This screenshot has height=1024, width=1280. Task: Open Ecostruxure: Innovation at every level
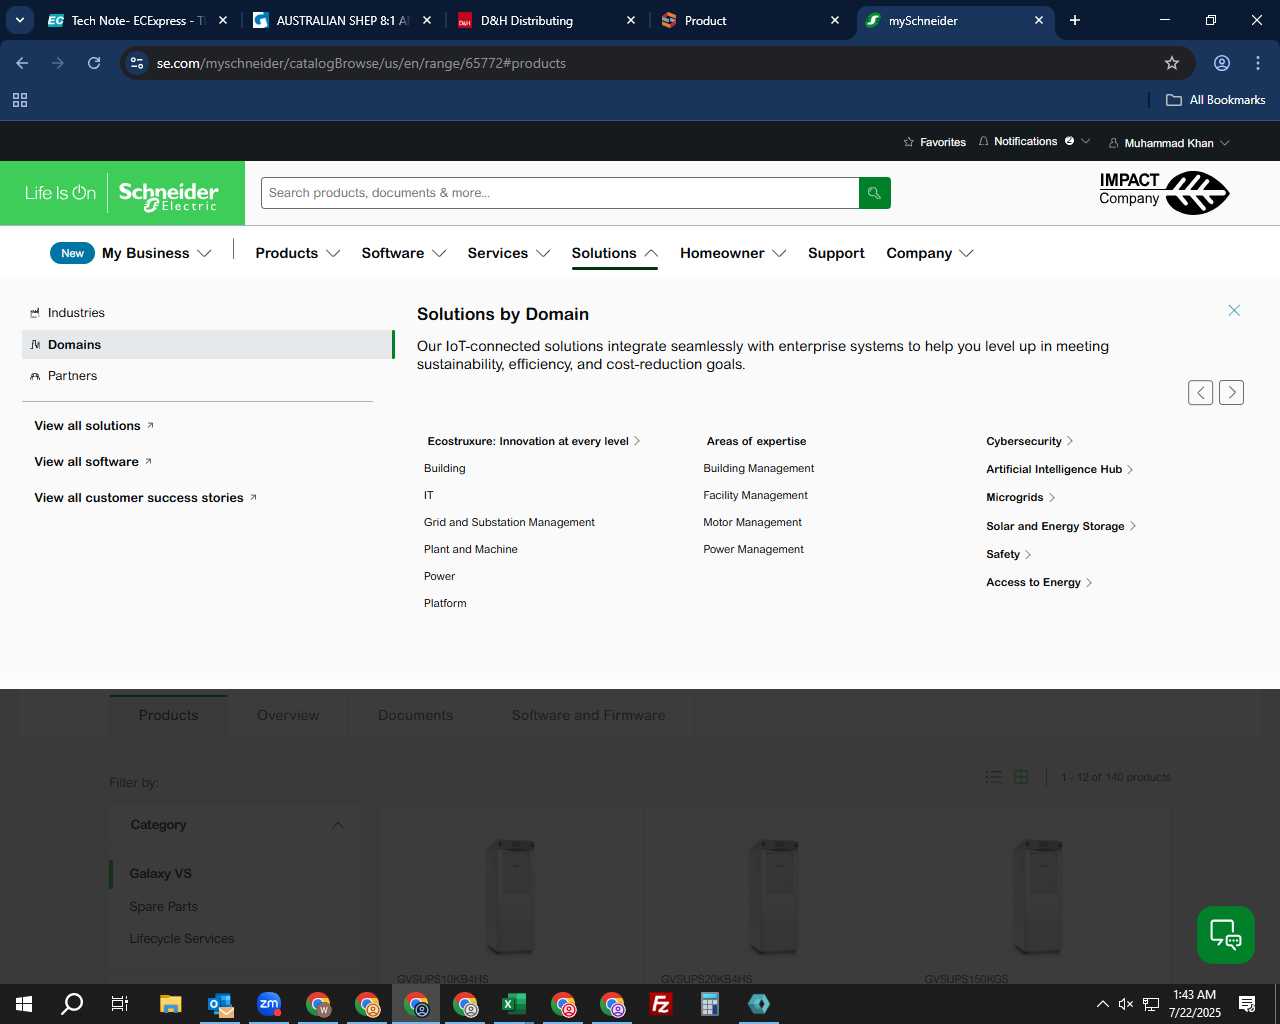click(x=534, y=441)
